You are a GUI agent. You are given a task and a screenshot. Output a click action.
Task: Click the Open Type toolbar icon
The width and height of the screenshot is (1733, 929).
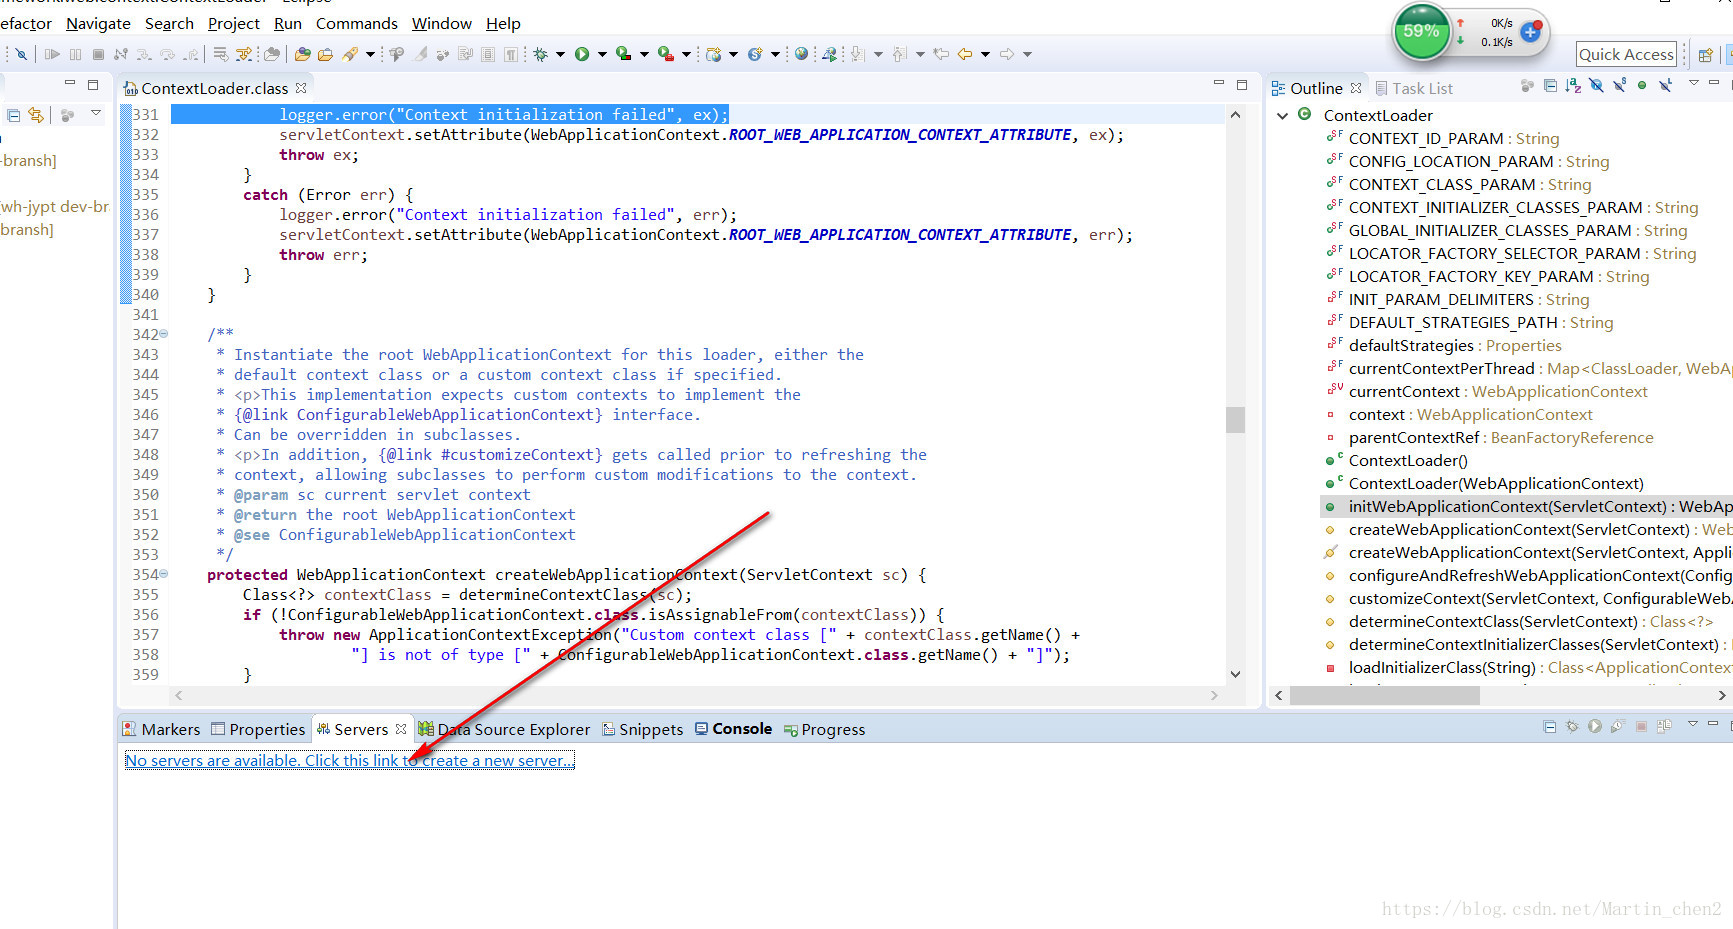pos(302,54)
